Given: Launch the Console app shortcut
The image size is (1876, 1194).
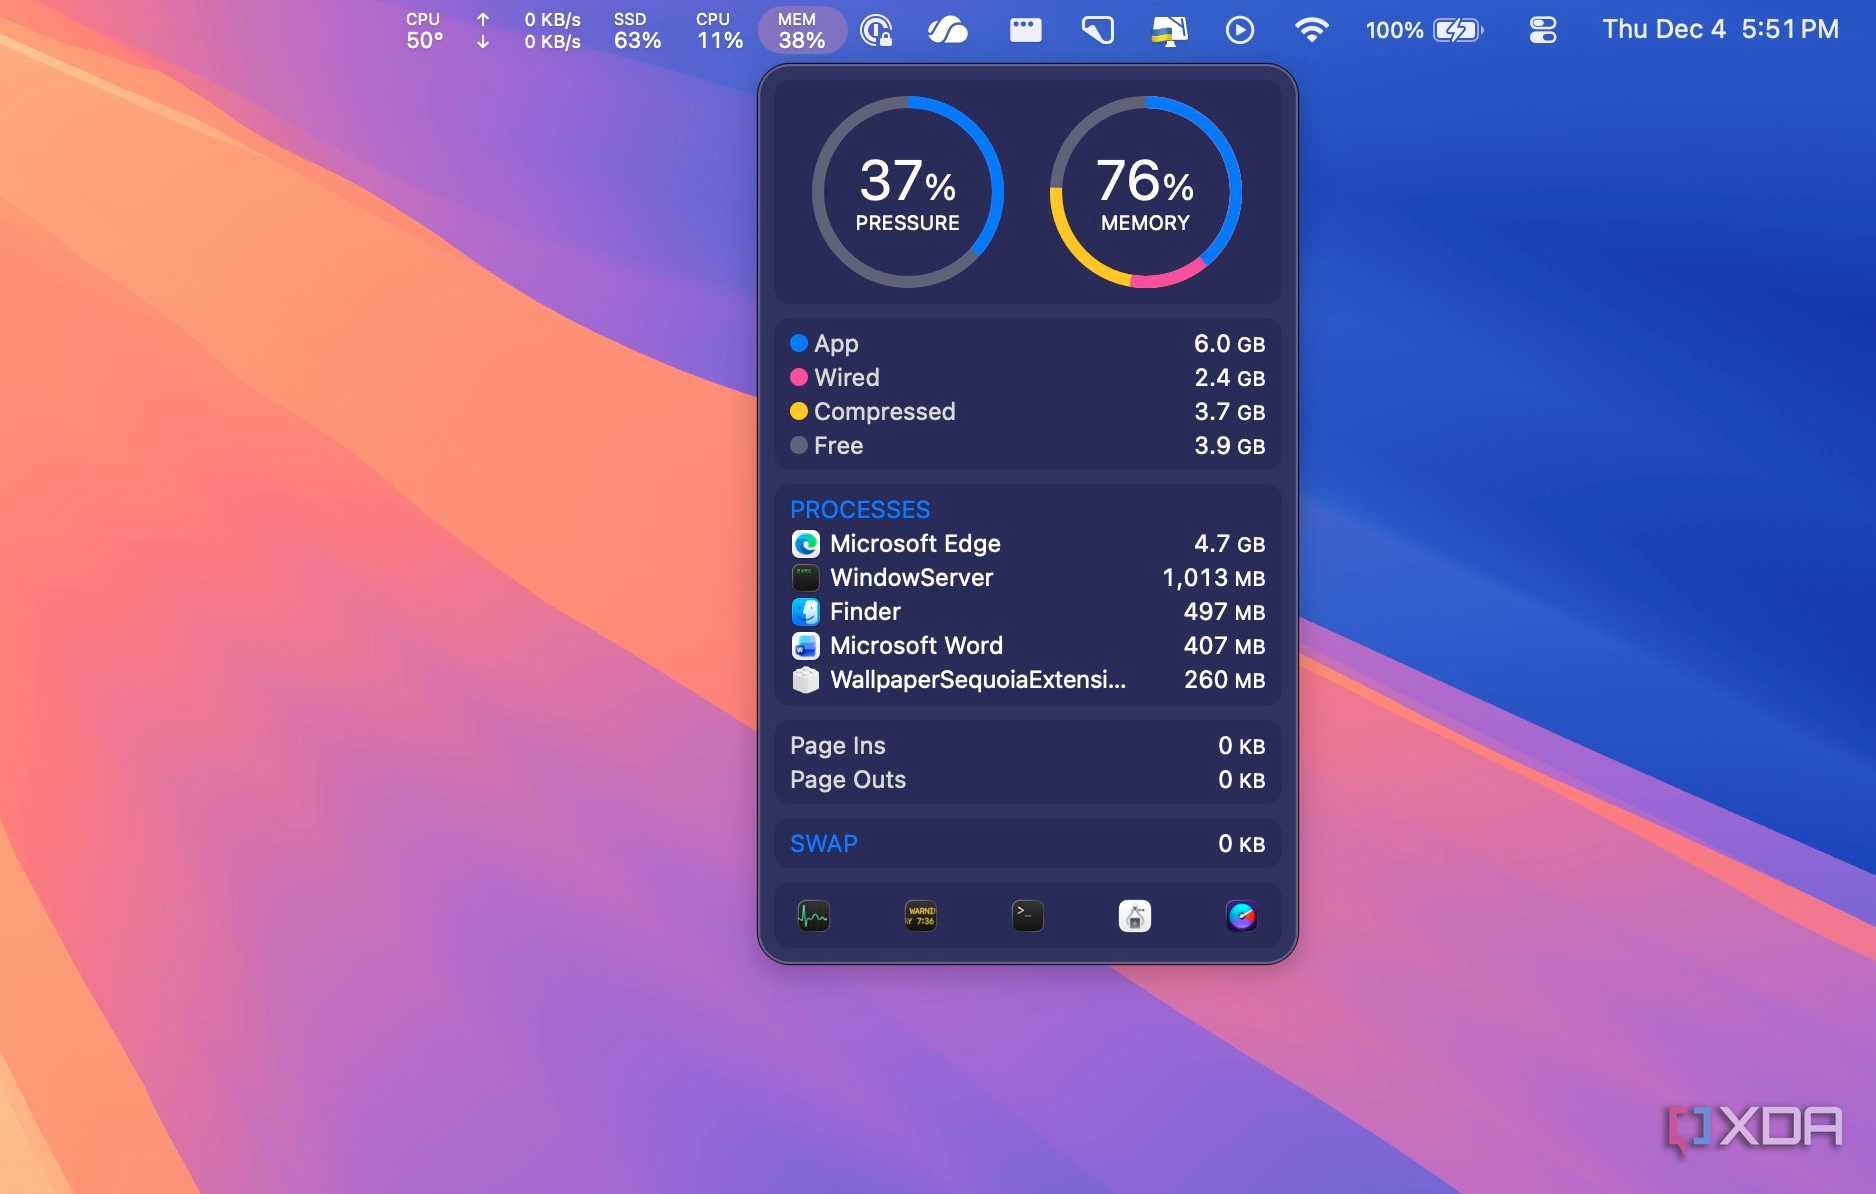Looking at the screenshot, I should [921, 915].
